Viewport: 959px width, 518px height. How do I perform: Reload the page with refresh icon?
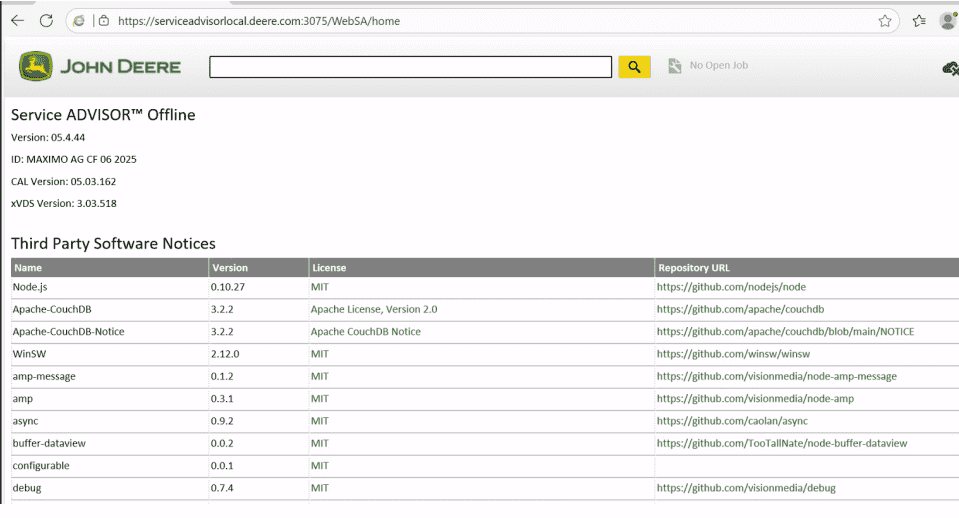[46, 20]
